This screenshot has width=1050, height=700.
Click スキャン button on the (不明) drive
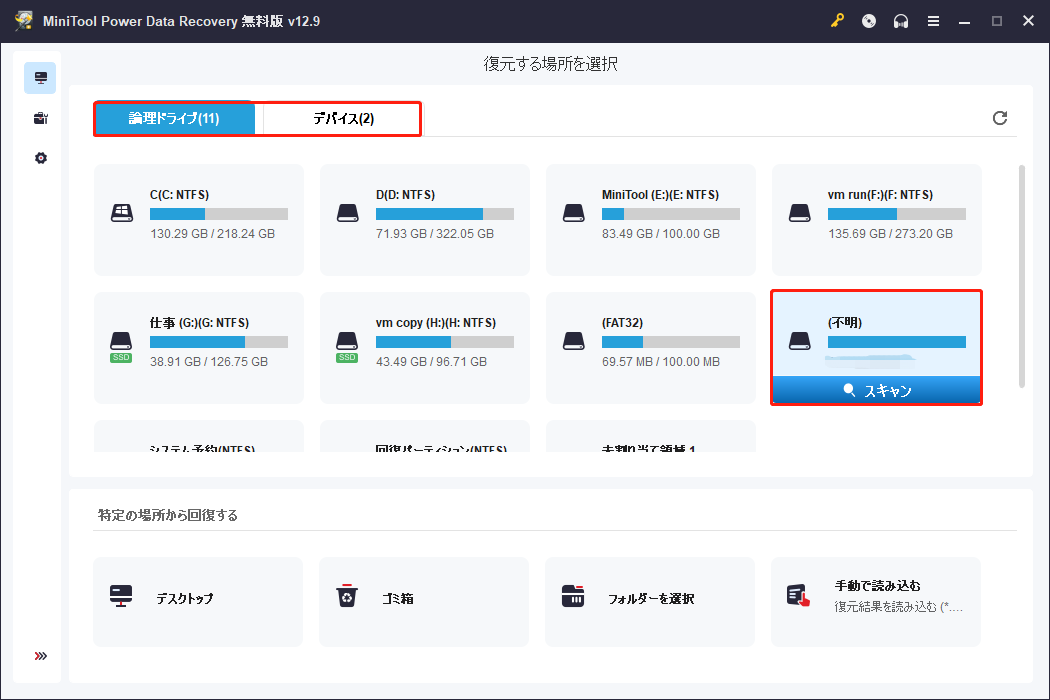click(x=877, y=390)
